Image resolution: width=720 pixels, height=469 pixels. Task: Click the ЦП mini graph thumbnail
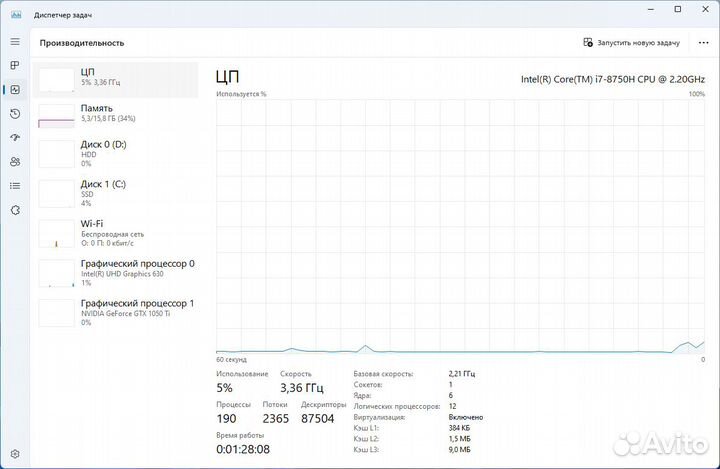point(56,80)
